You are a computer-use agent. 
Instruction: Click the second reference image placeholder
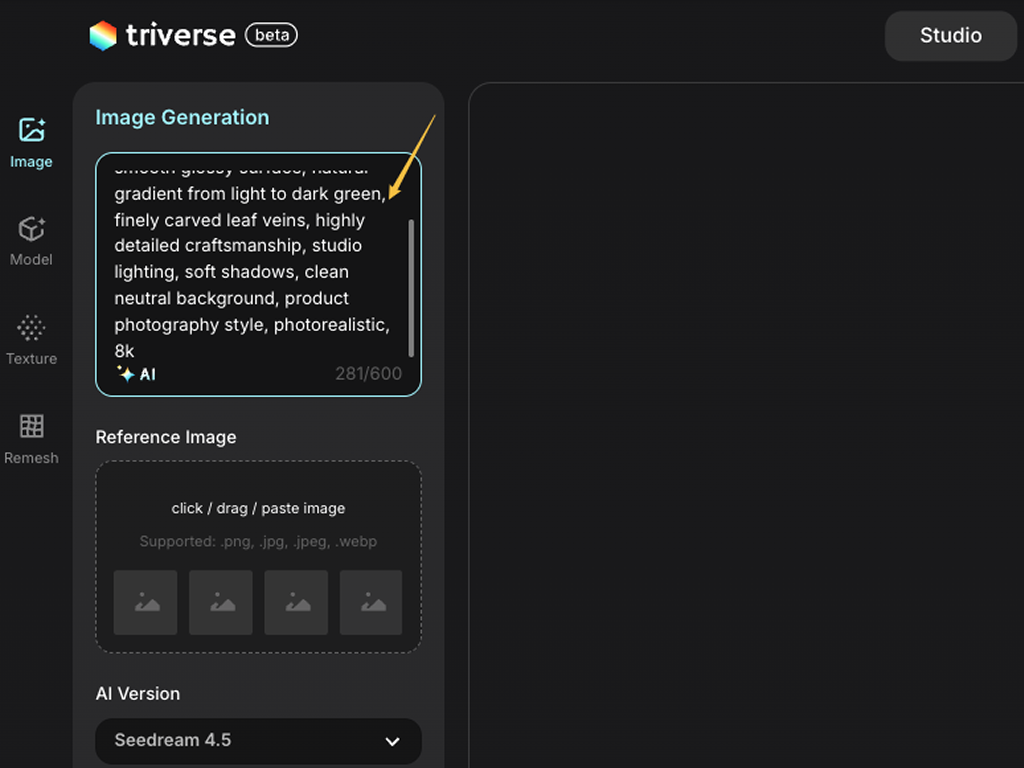221,603
